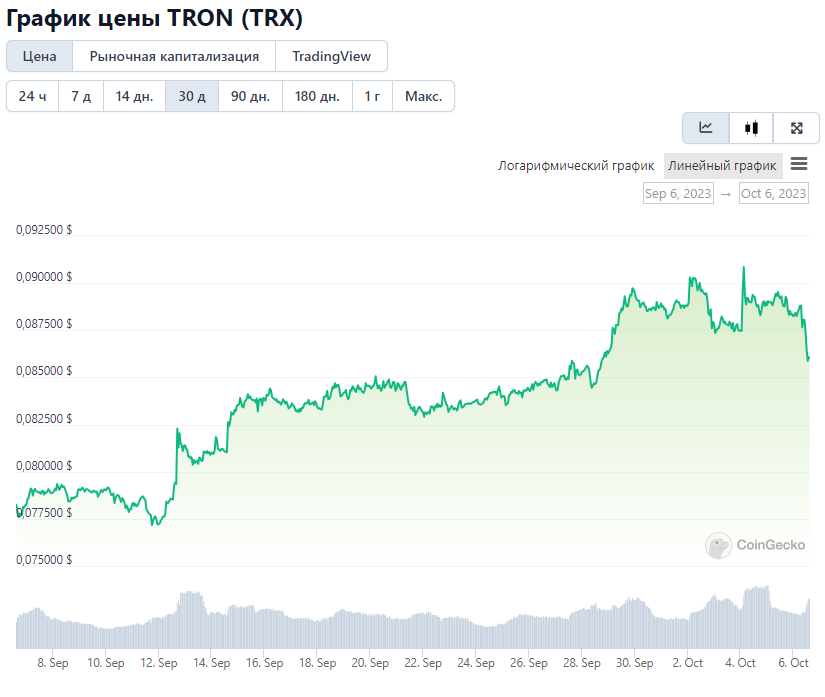Select the line chart view icon
Viewport: 825px width, 697px height.
706,128
